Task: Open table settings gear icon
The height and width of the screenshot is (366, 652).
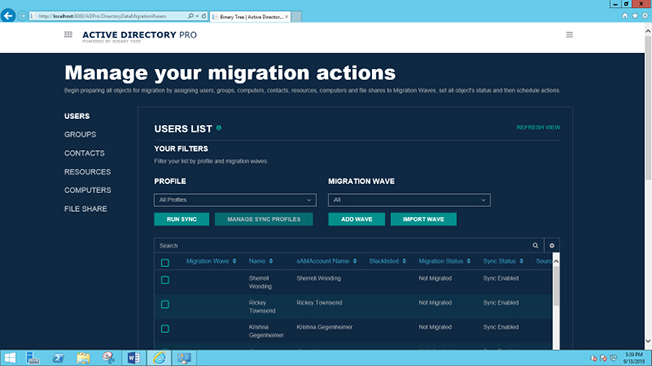Action: pos(552,245)
